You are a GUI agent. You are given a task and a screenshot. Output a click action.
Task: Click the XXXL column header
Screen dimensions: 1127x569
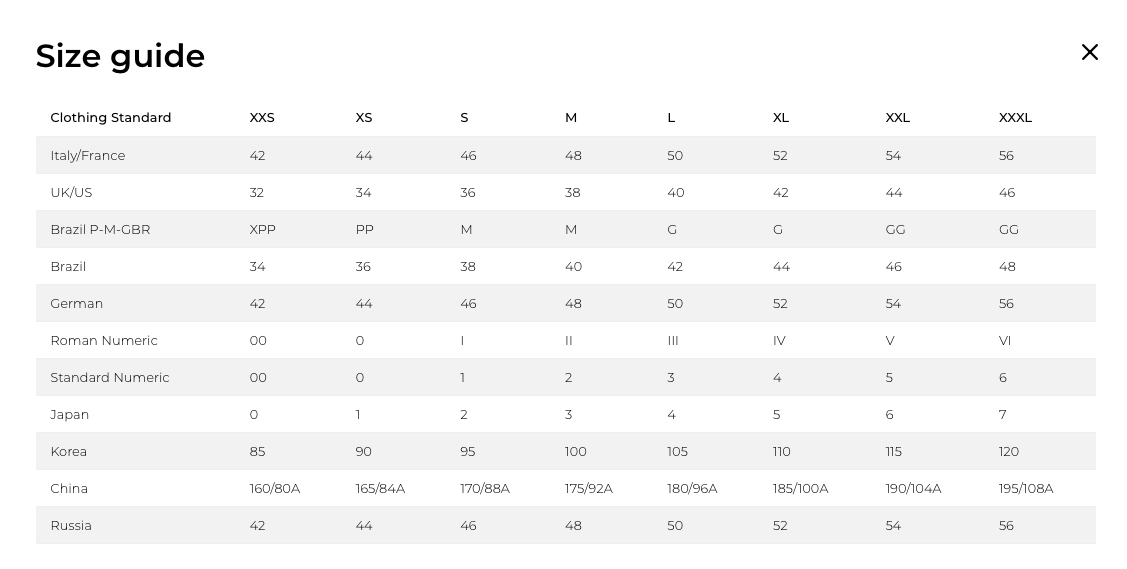point(1015,118)
